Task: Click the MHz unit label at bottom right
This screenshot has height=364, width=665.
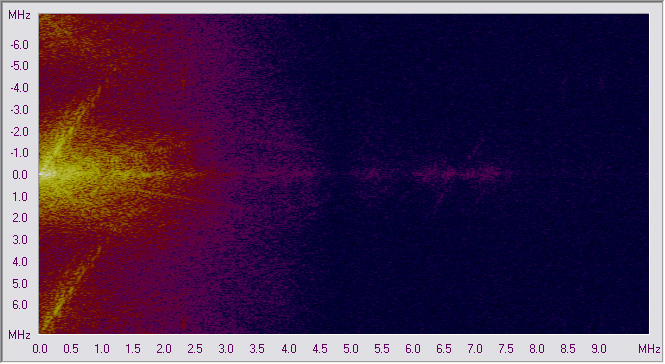Action: [649, 349]
